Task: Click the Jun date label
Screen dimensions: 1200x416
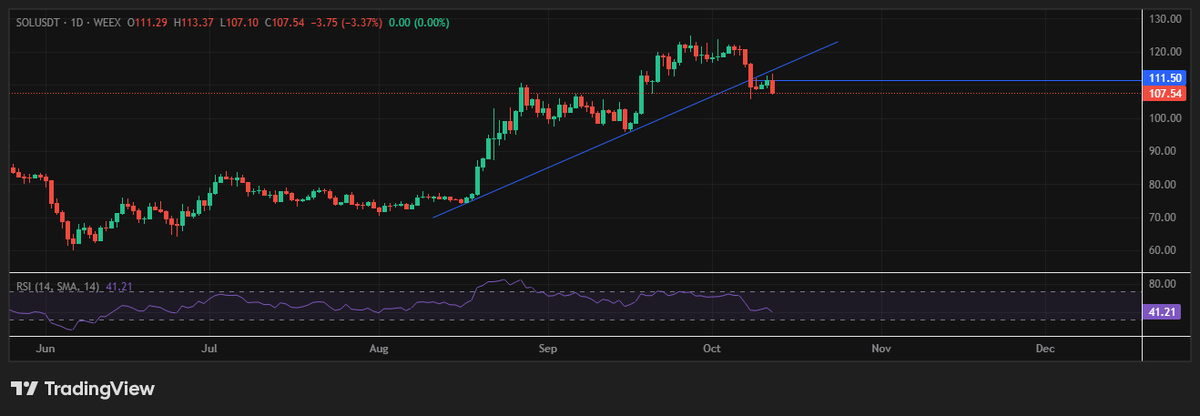Action: point(43,350)
